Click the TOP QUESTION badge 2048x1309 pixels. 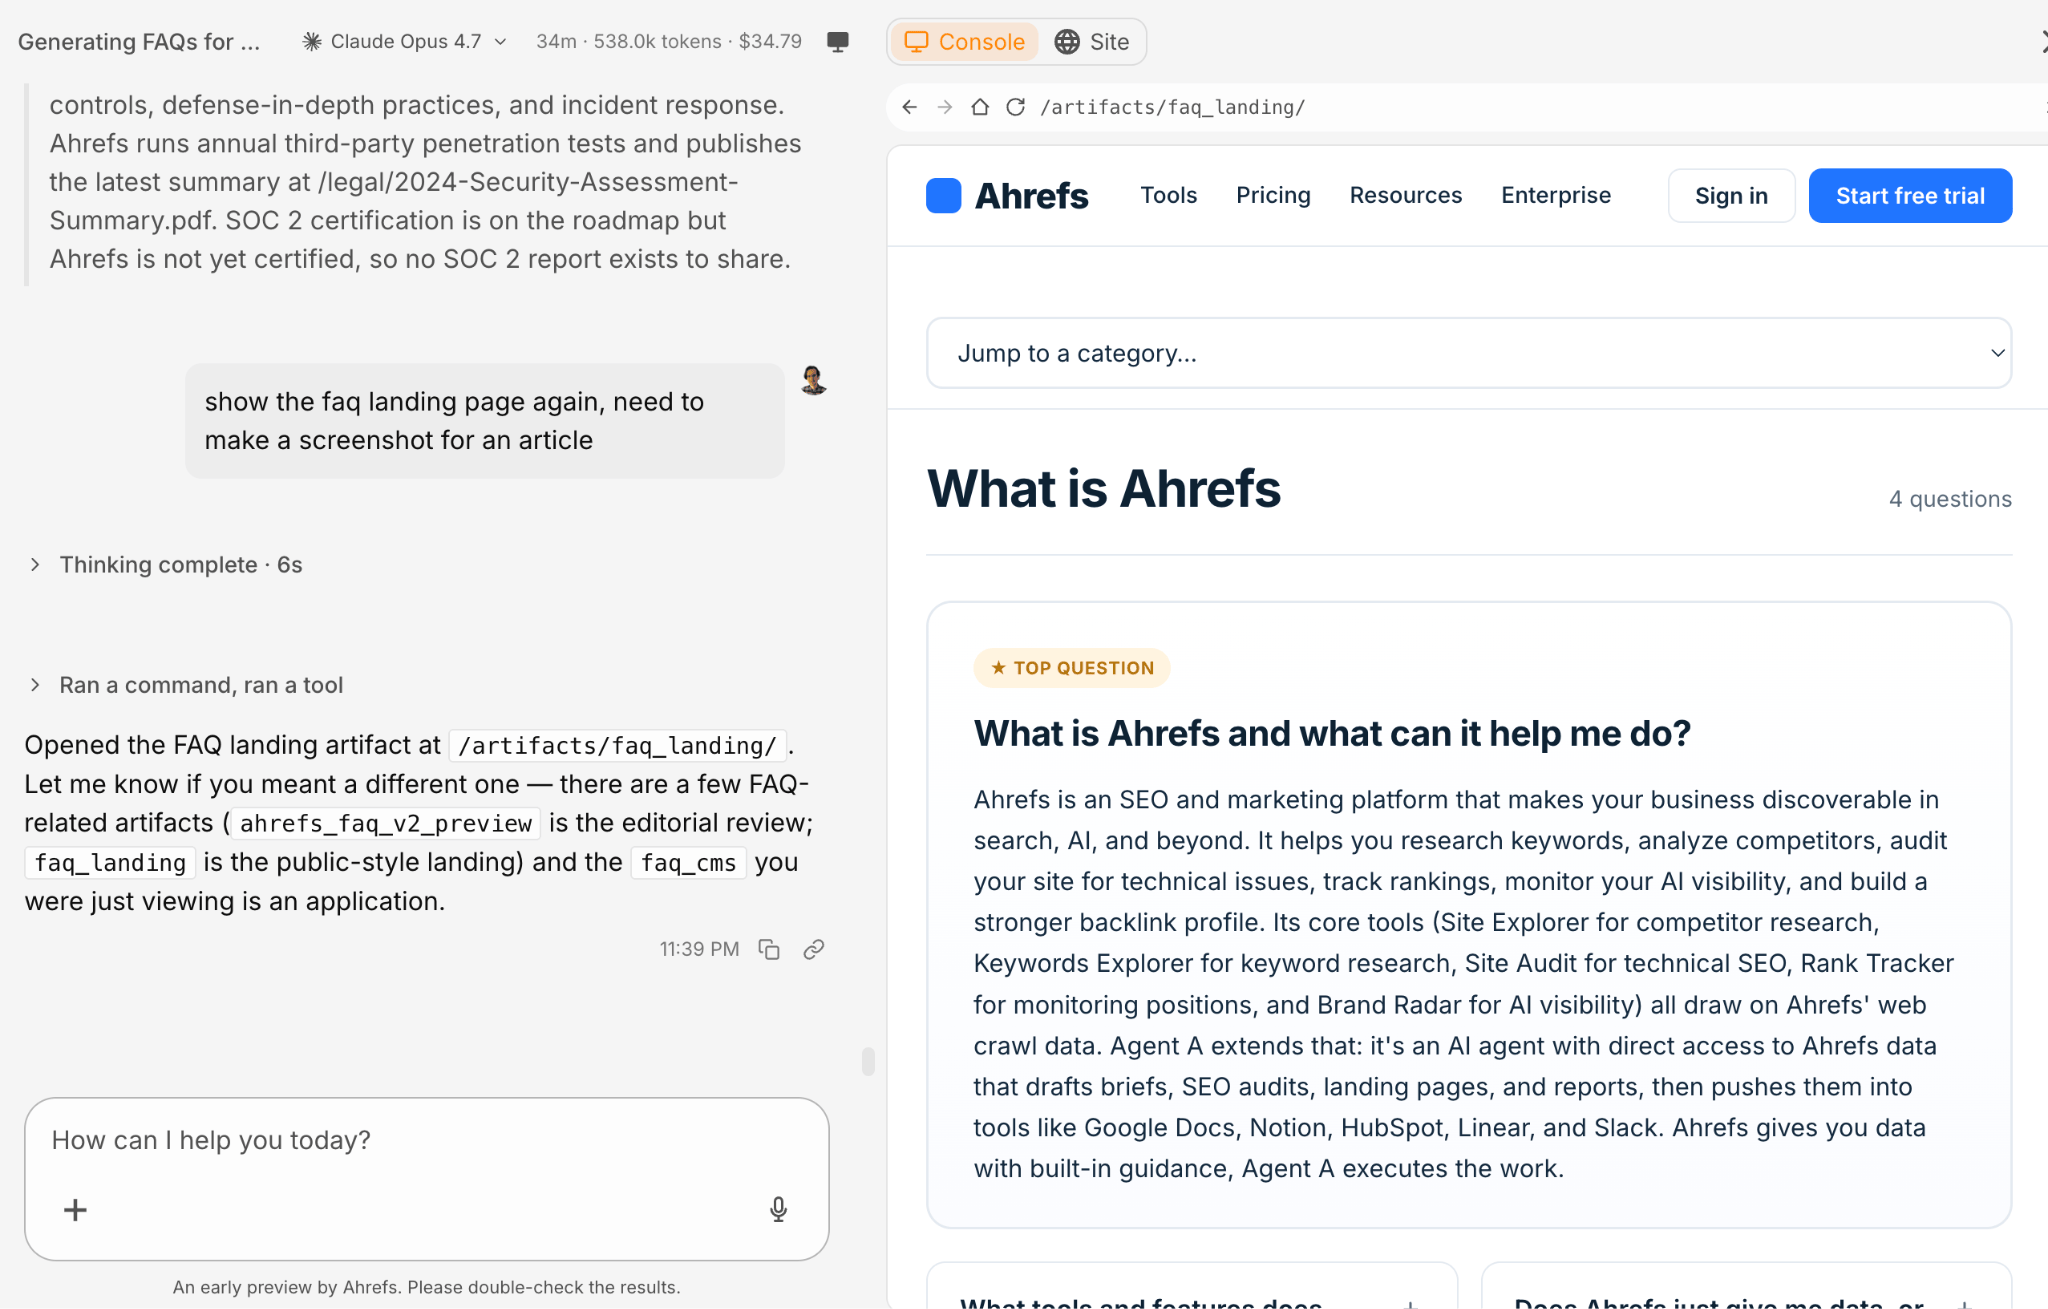click(1072, 668)
